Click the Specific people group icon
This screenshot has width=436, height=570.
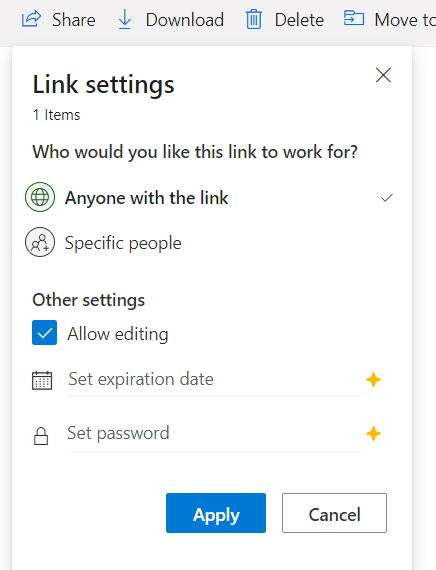[x=40, y=242]
